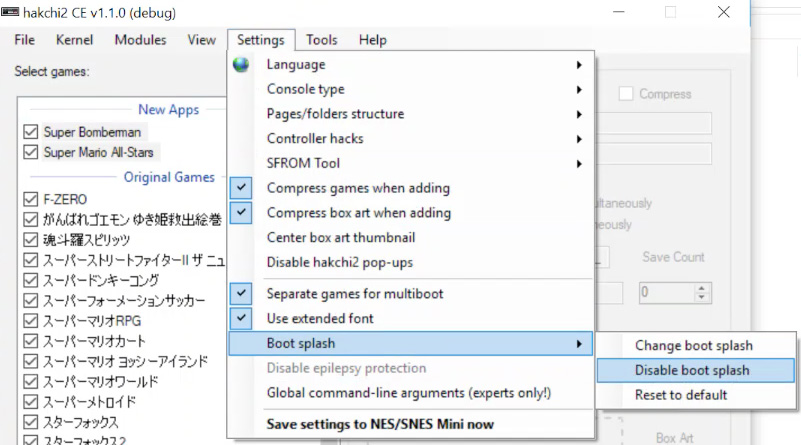Open the Modules menu
801x445 pixels.
coord(140,40)
